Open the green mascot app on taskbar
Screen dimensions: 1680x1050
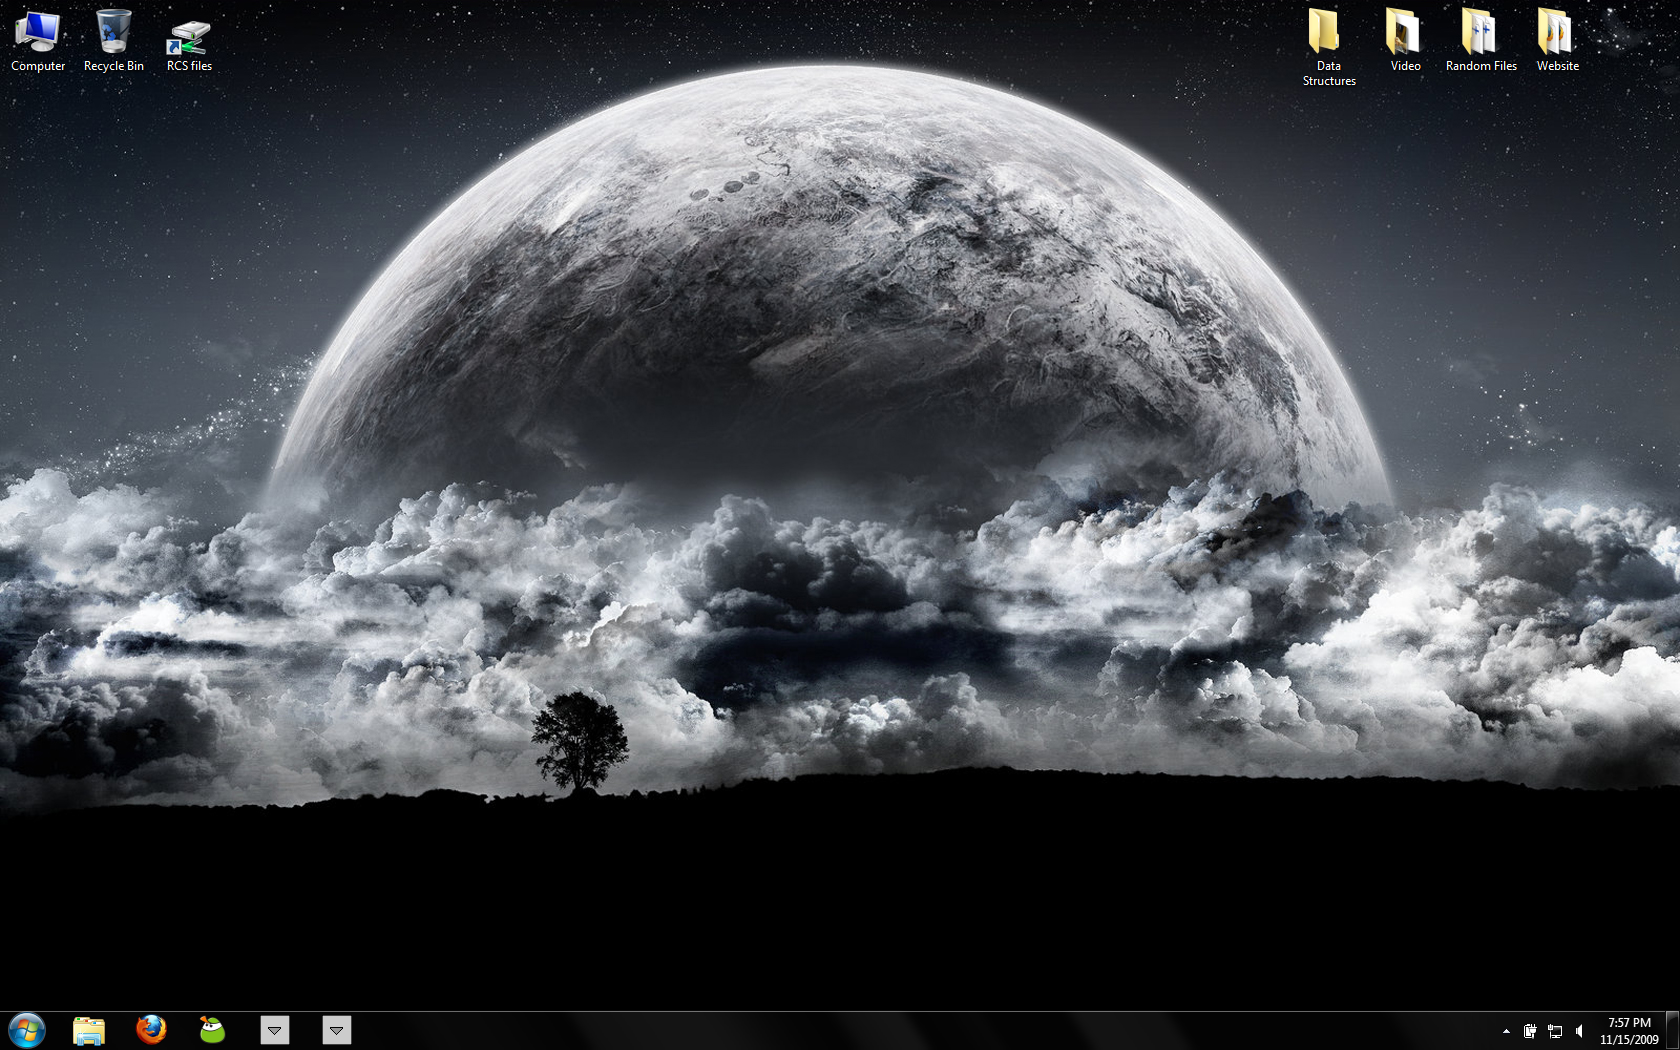pos(212,1029)
